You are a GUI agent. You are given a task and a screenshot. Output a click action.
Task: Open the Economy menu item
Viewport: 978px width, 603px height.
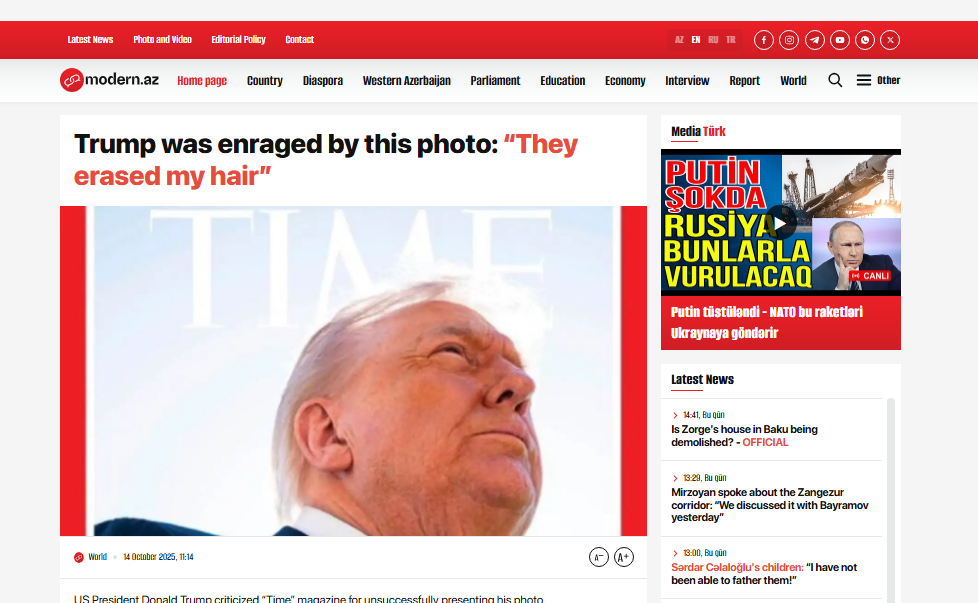[625, 80]
